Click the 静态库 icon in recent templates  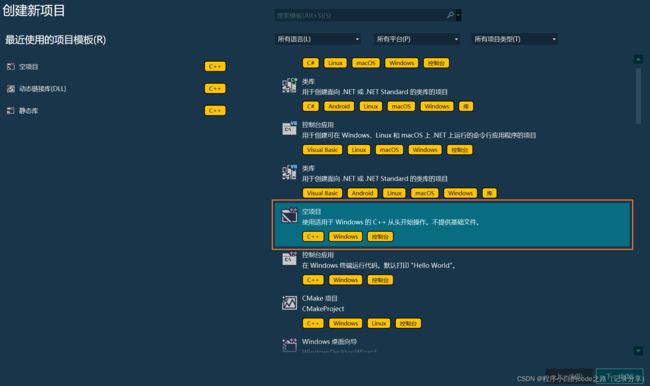tap(11, 110)
